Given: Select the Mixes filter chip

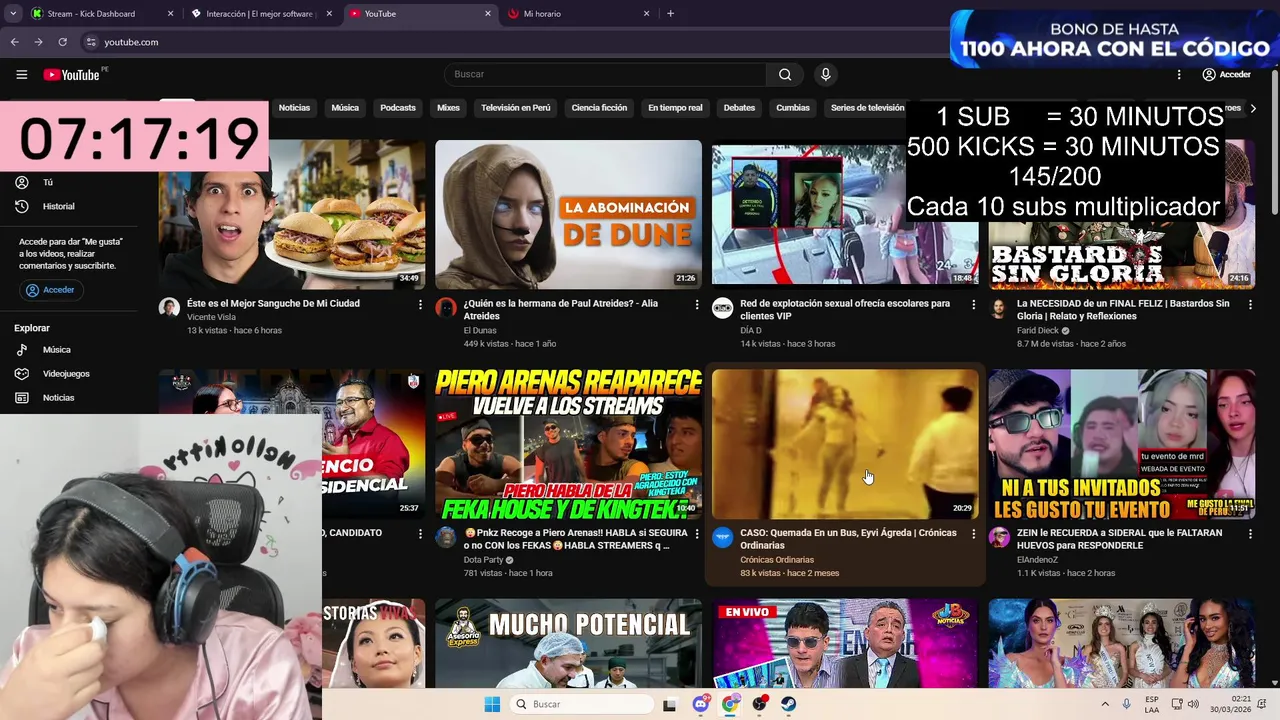Looking at the screenshot, I should (448, 108).
